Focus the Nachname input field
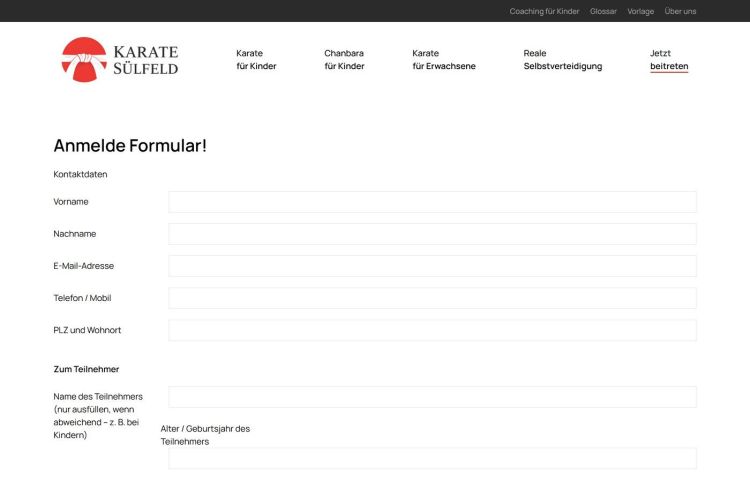Viewport: 750px width, 482px height. 432,234
